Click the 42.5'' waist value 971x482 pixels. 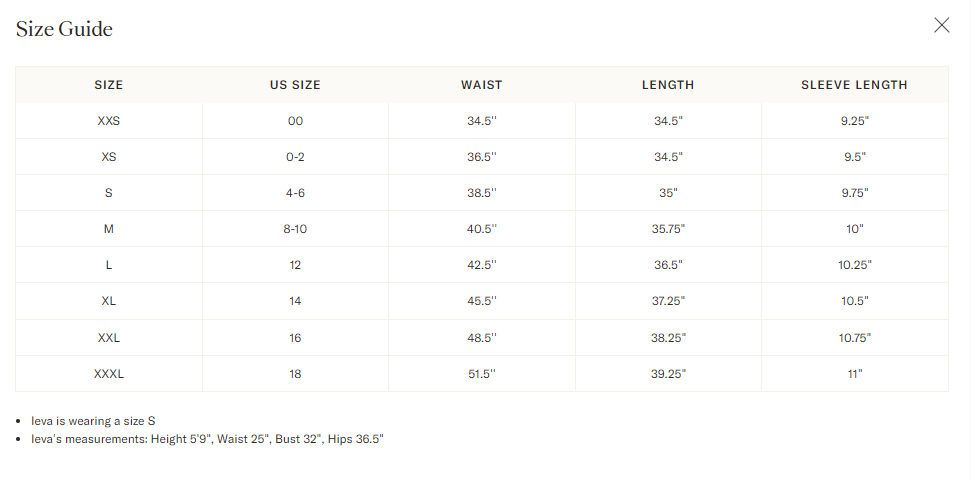point(482,265)
